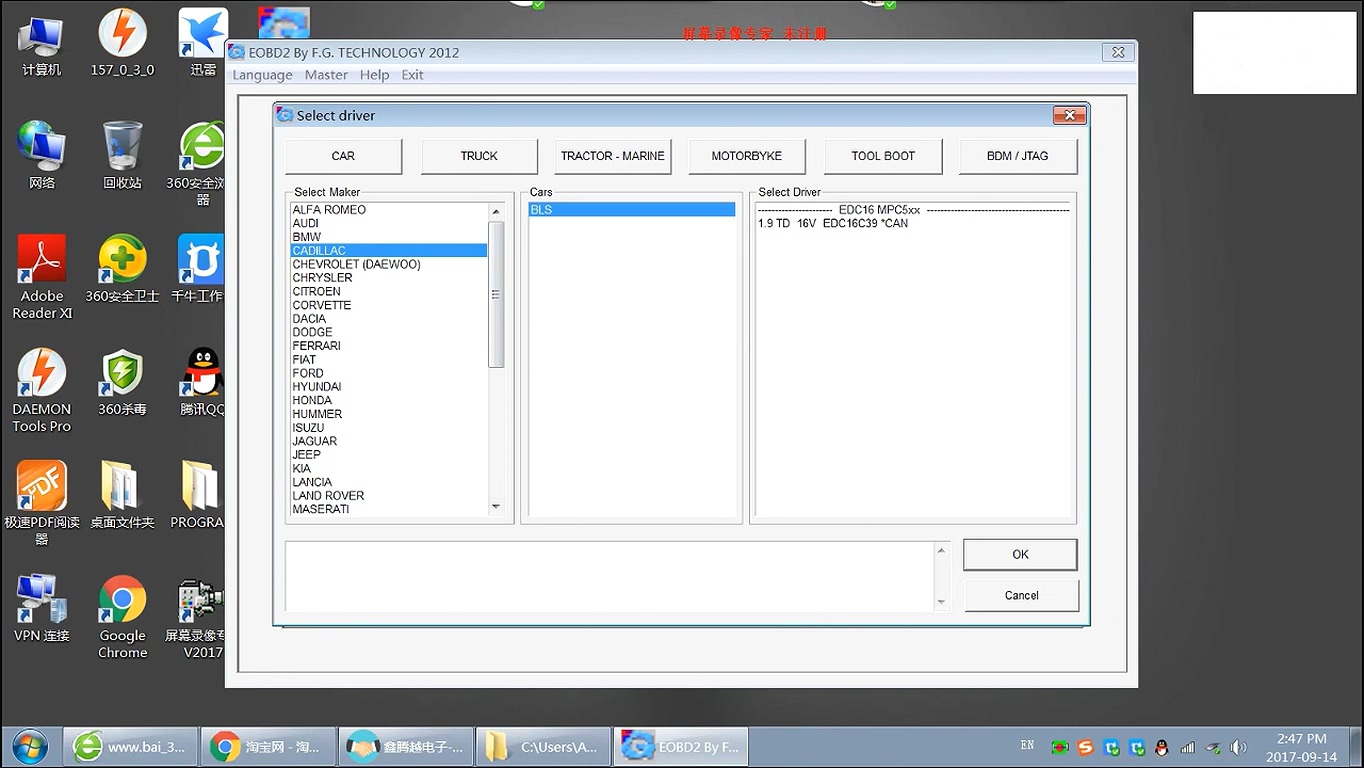
Task: Open the 360杀毒 antivirus shortcut
Action: [123, 383]
